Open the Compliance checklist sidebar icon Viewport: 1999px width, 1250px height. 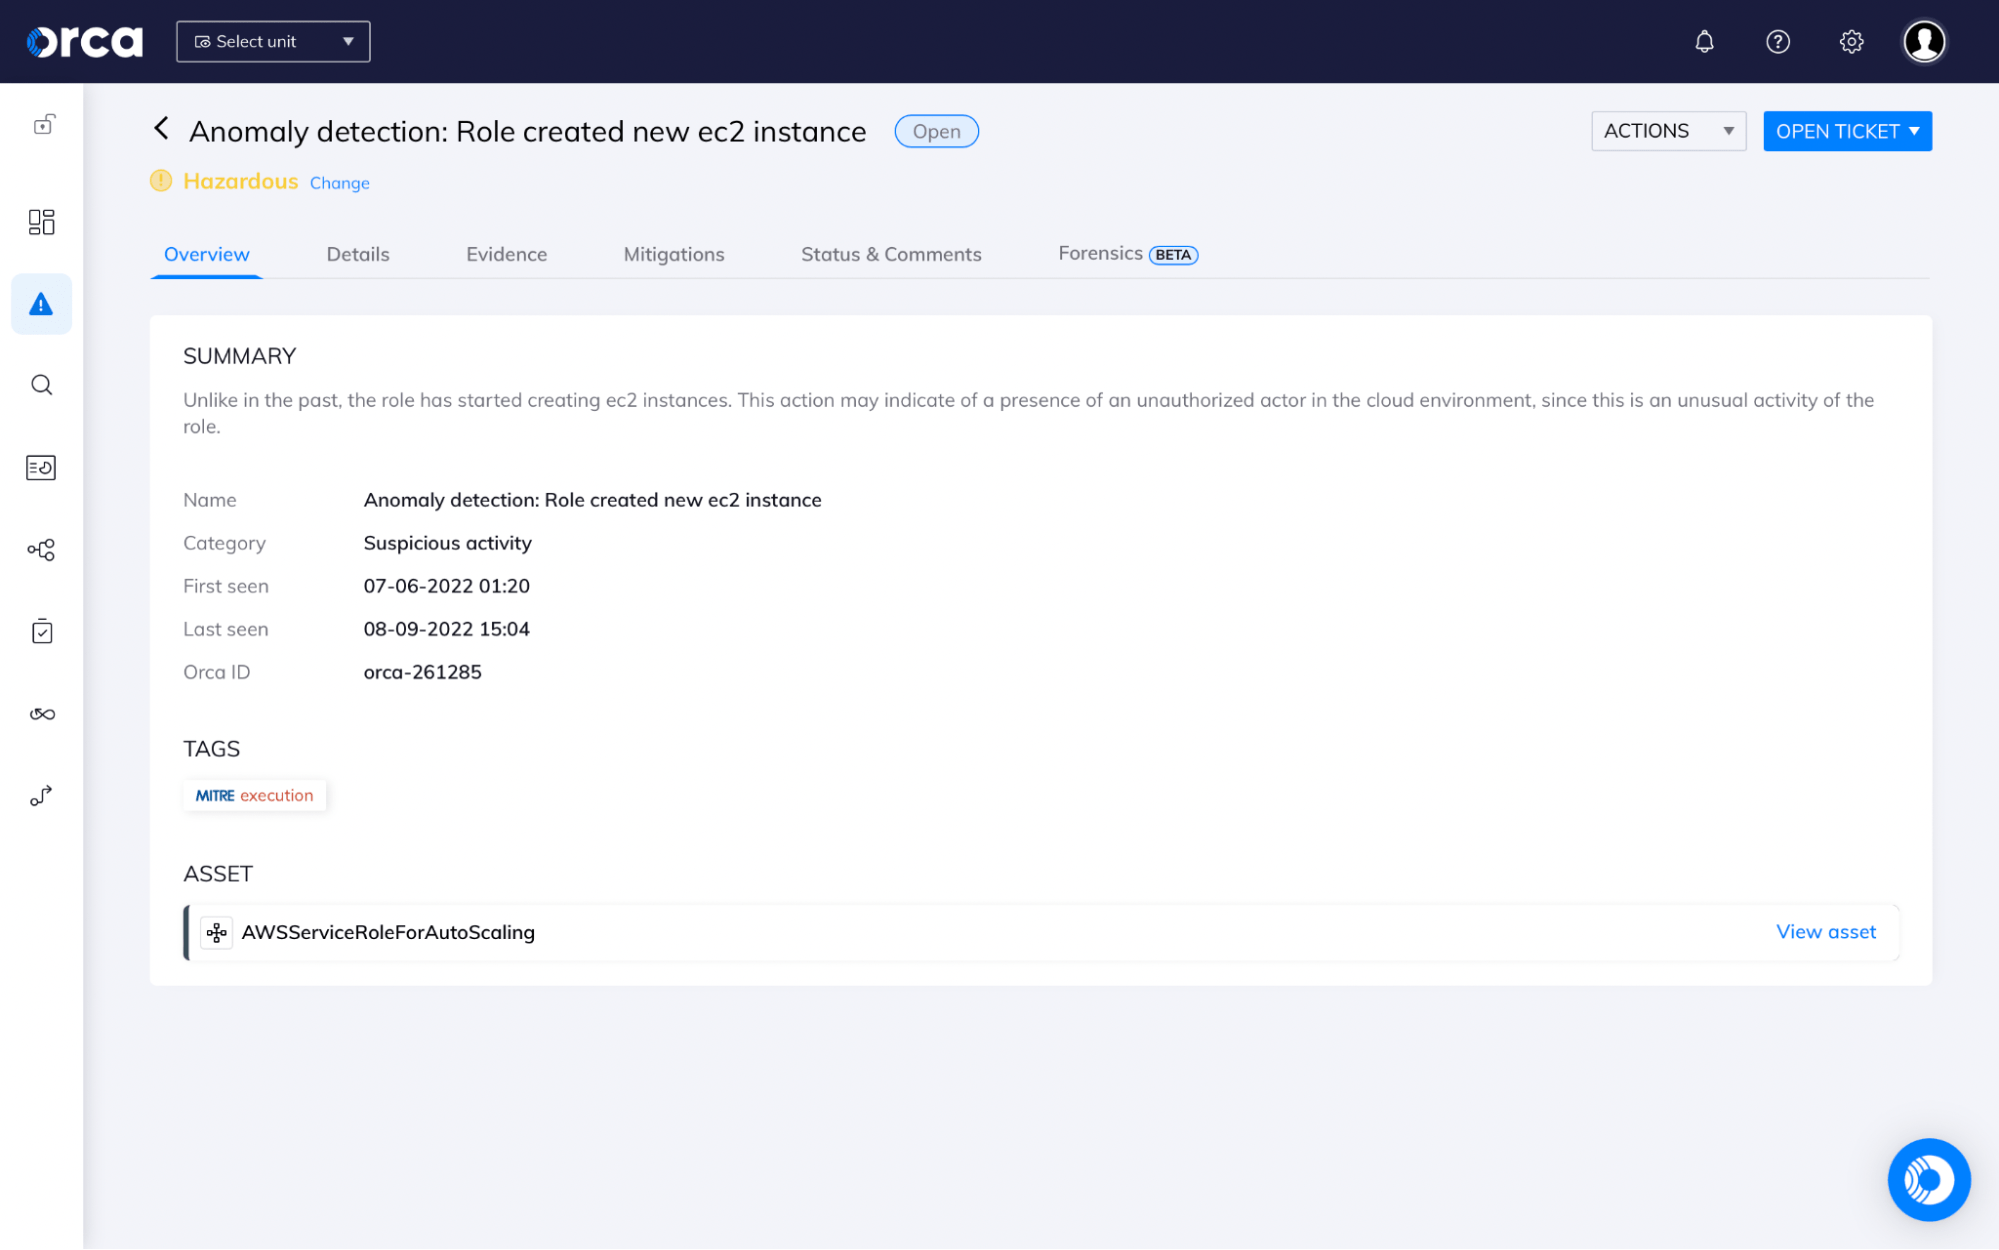click(x=41, y=630)
